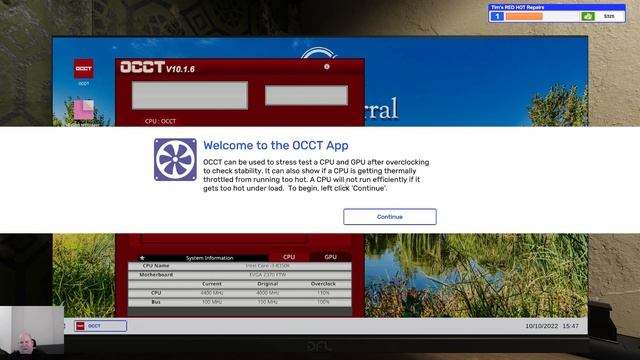Click the fan icon in the welcome dialog
Viewport: 640px width, 360px height.
pos(175,160)
